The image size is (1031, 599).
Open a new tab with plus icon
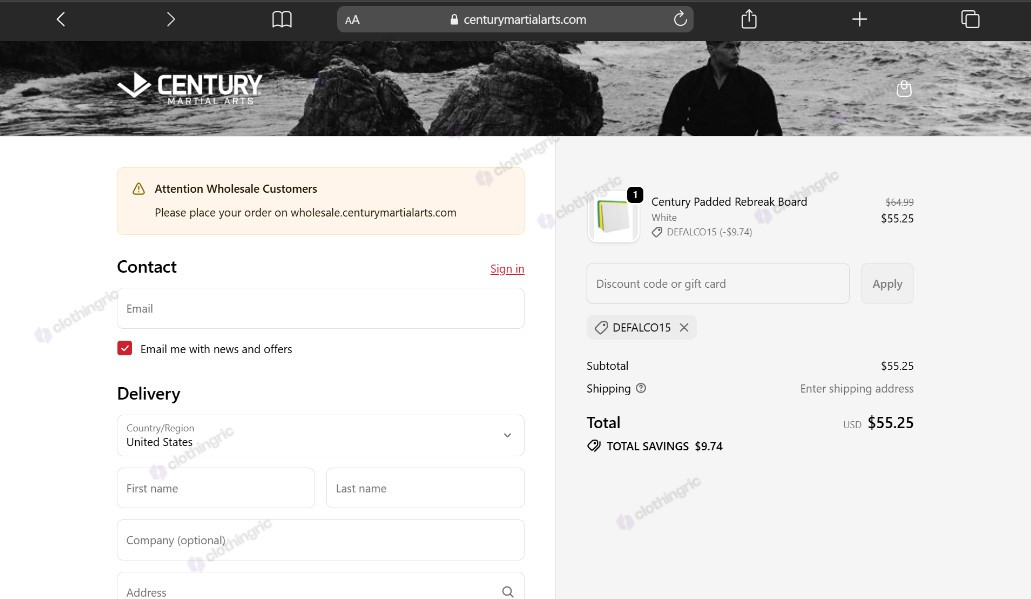point(859,19)
